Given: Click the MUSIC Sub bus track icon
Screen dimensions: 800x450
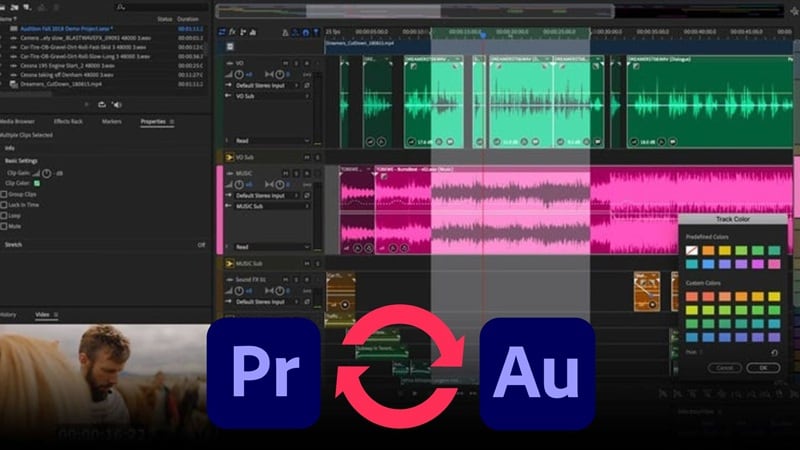Looking at the screenshot, I should point(229,263).
